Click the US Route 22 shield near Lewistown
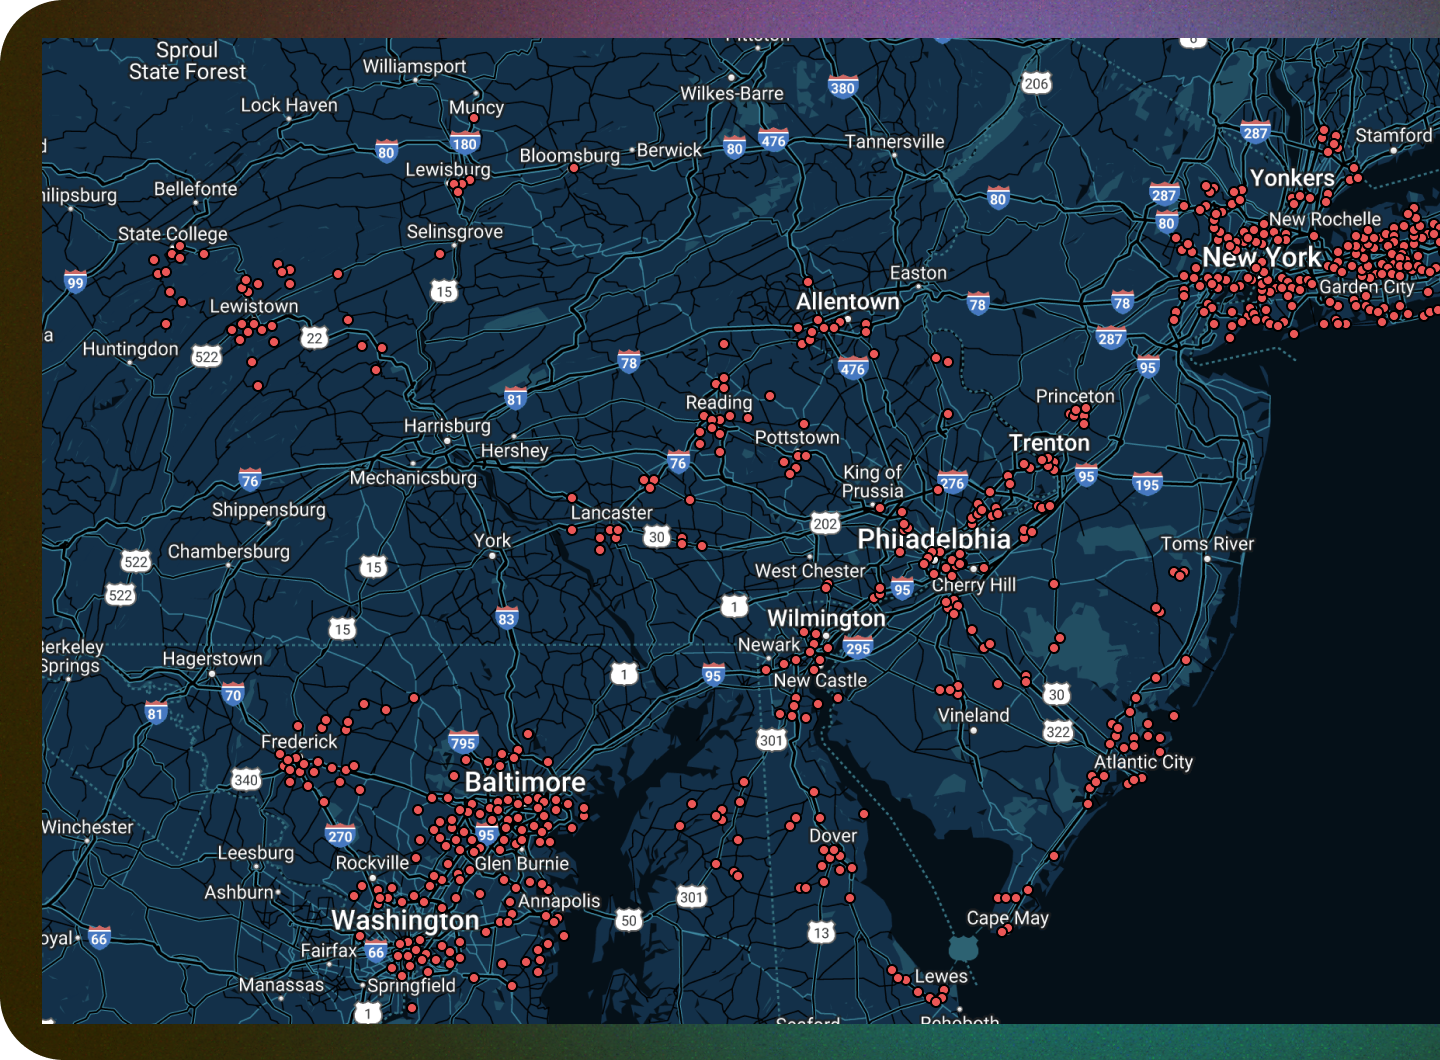 coord(315,338)
